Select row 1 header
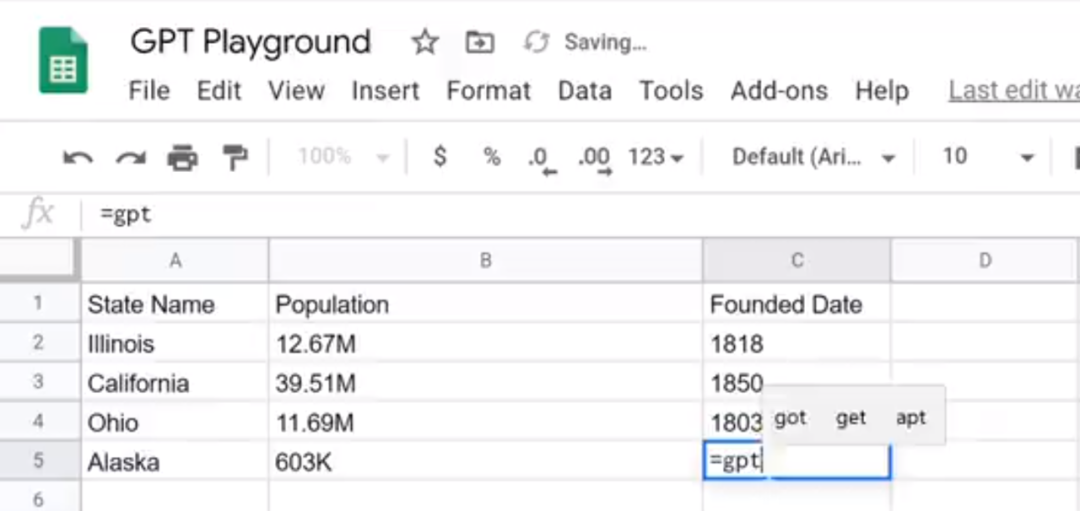Viewport: 1080px width, 511px height. (x=39, y=303)
